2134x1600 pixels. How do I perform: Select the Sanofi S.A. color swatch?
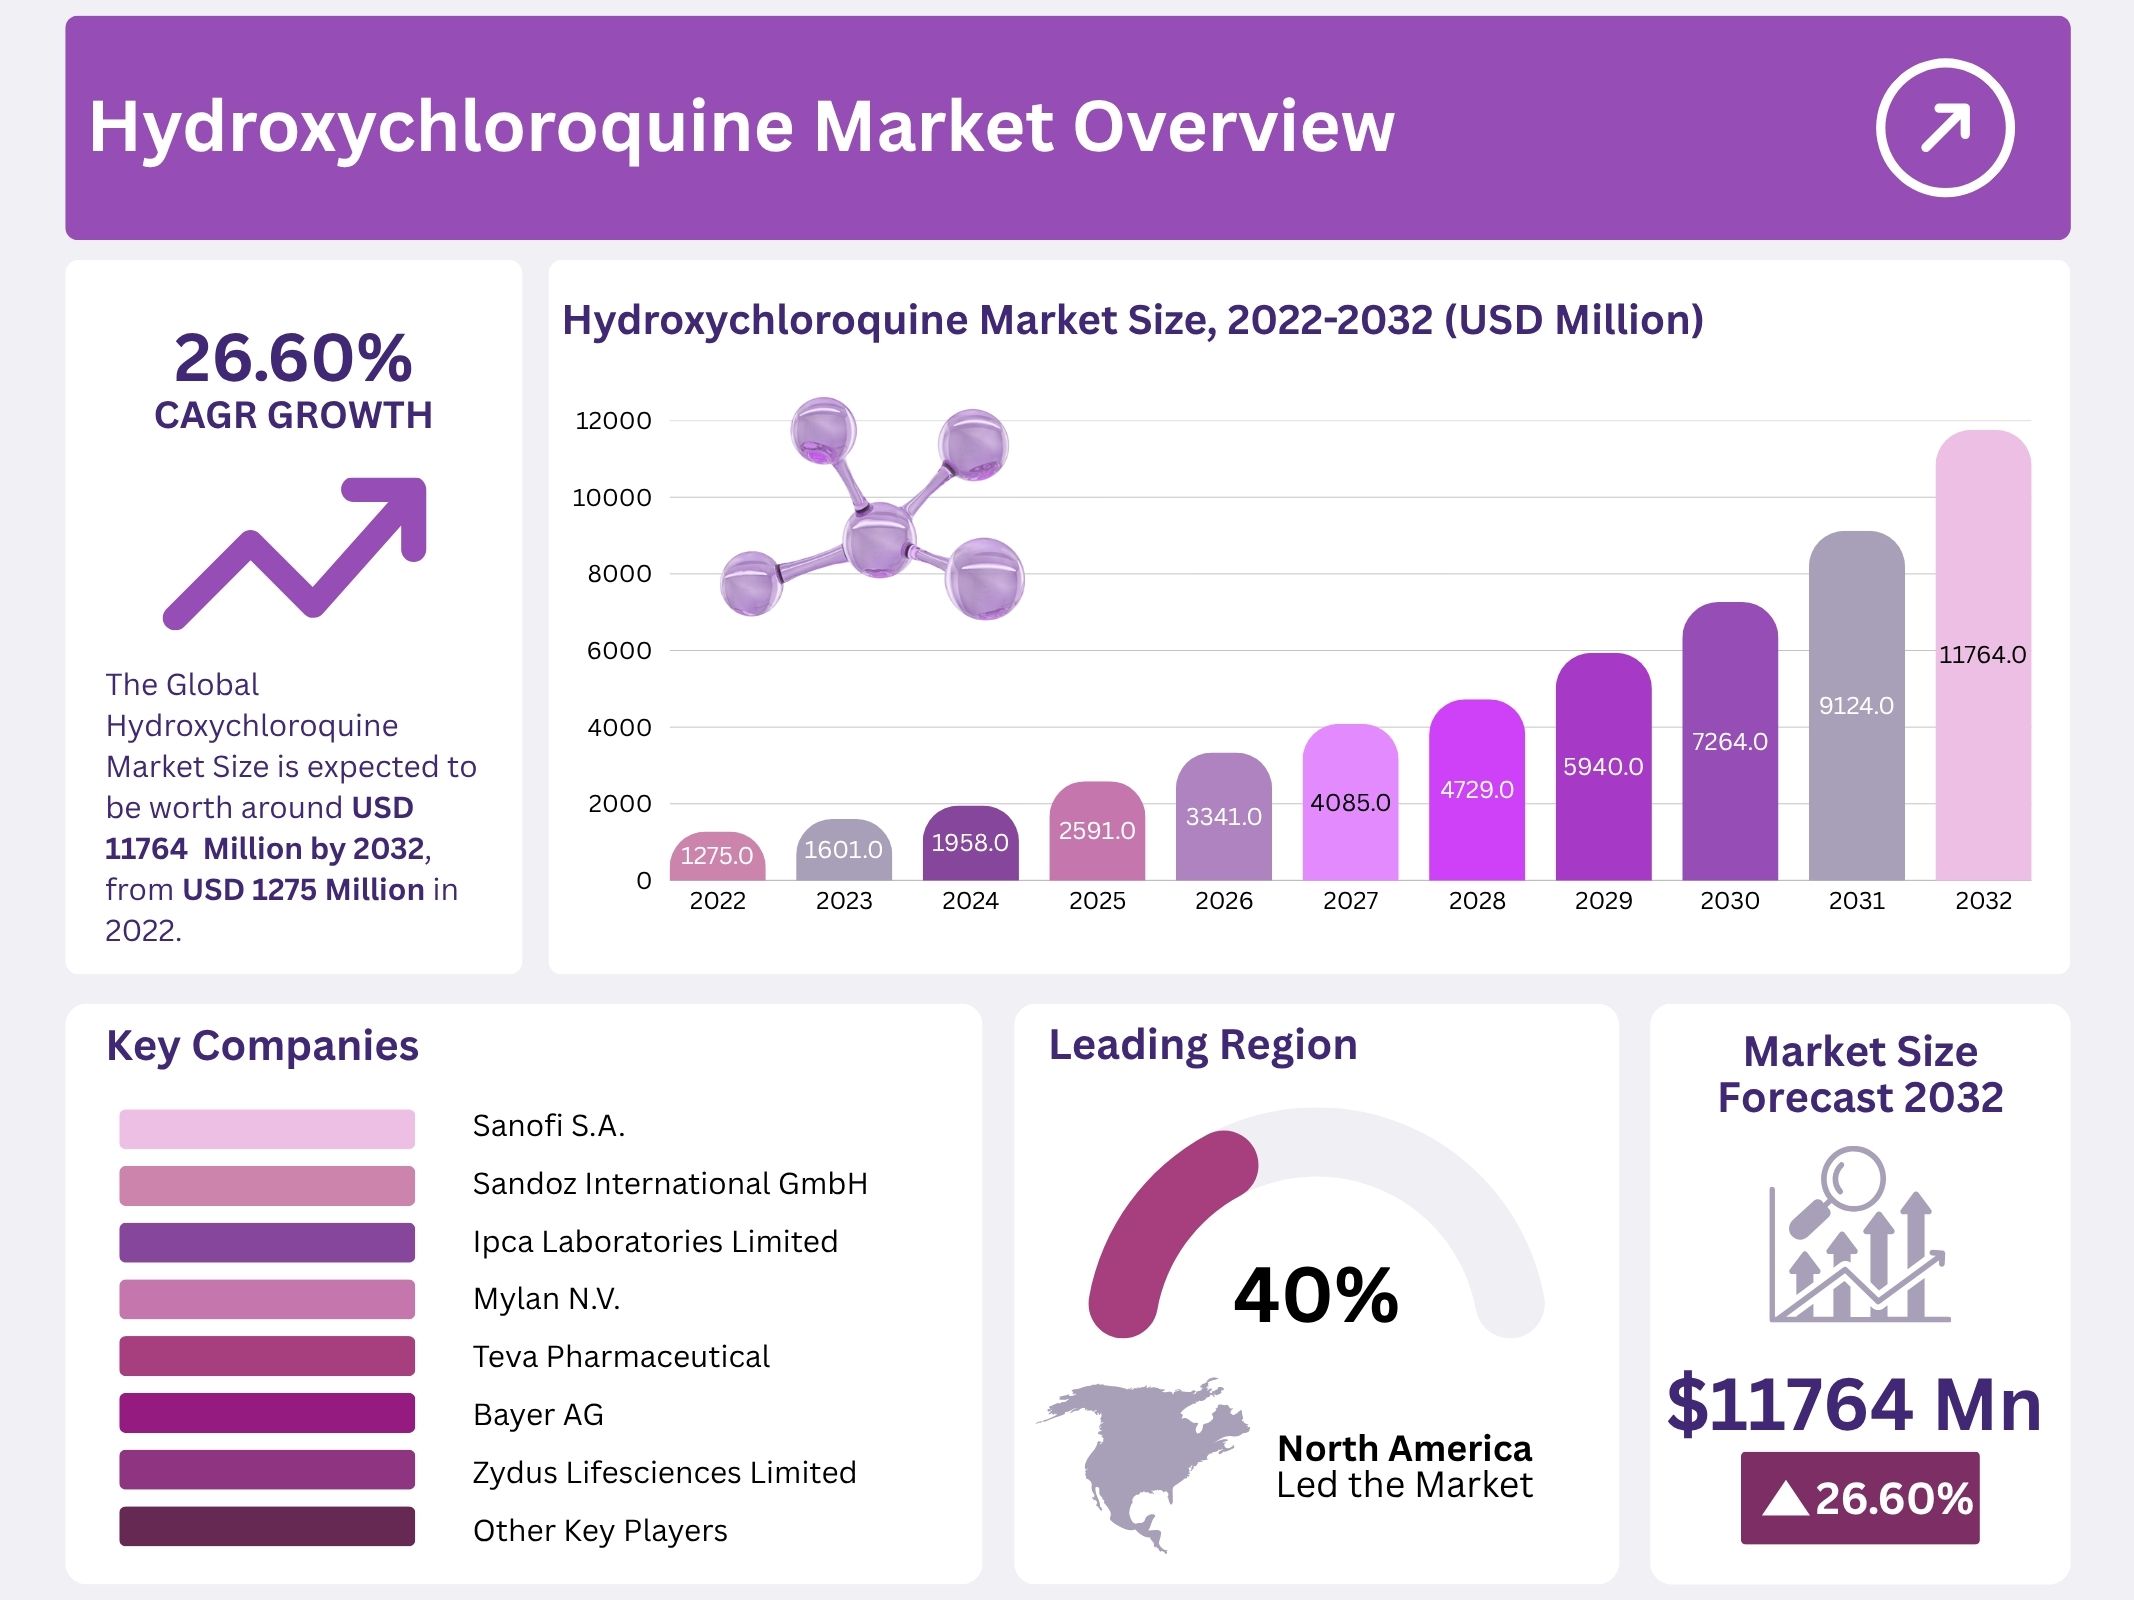click(266, 1128)
